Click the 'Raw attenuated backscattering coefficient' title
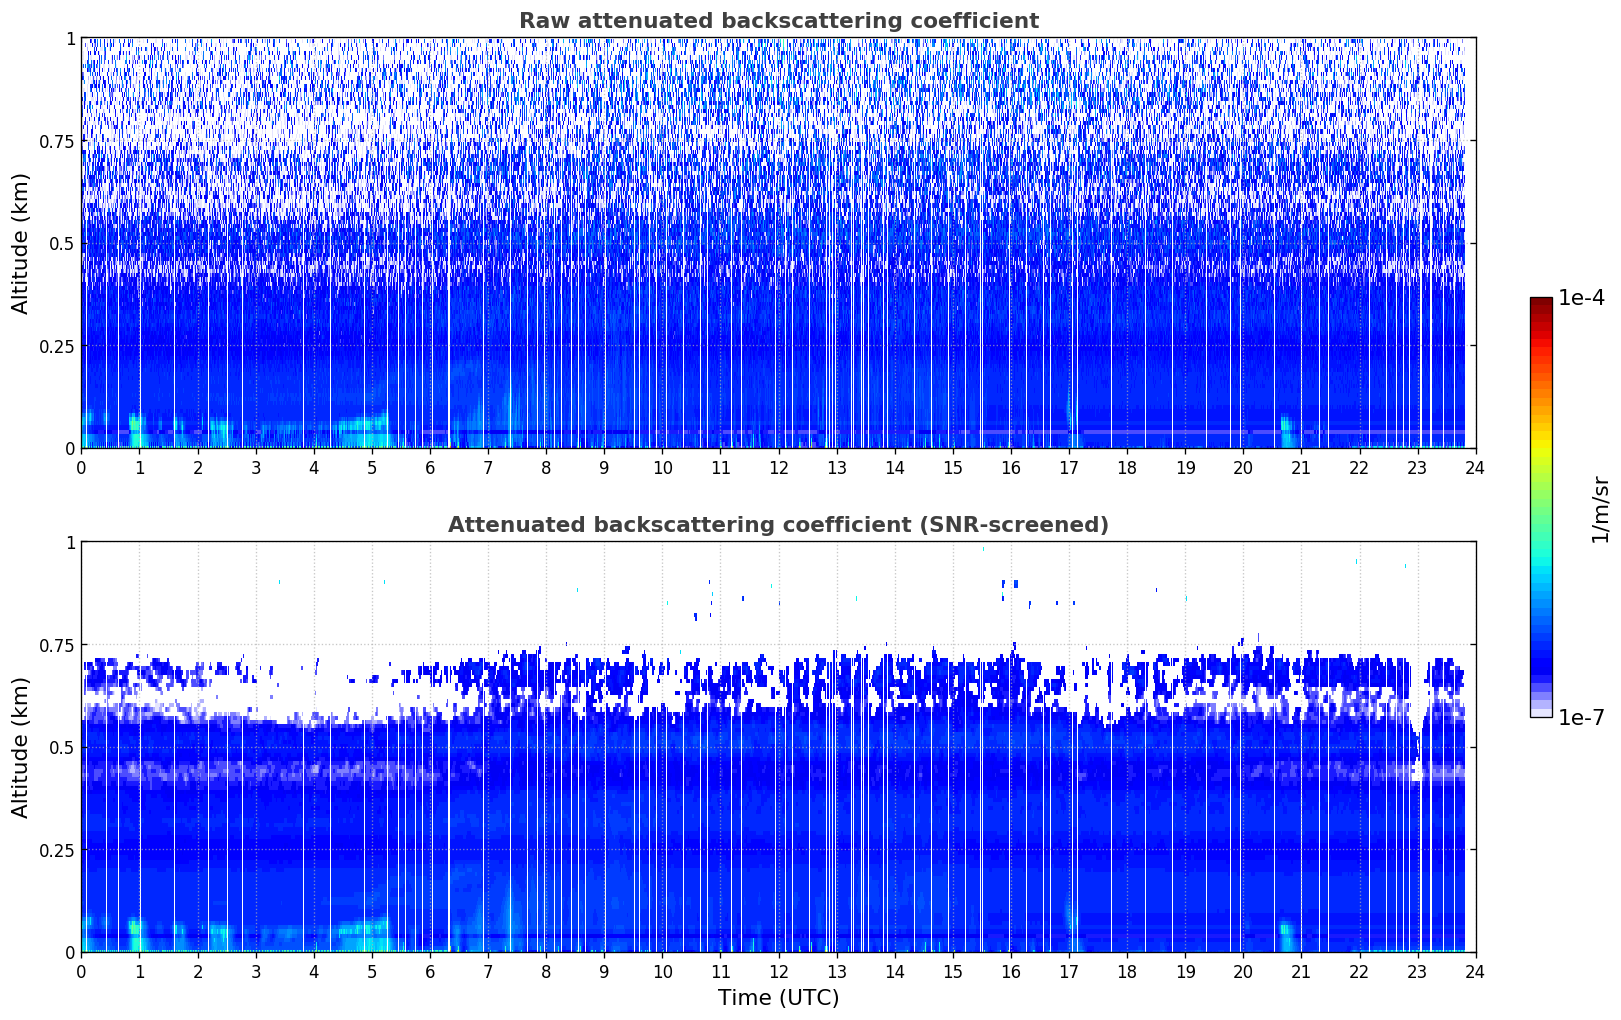 (x=778, y=21)
